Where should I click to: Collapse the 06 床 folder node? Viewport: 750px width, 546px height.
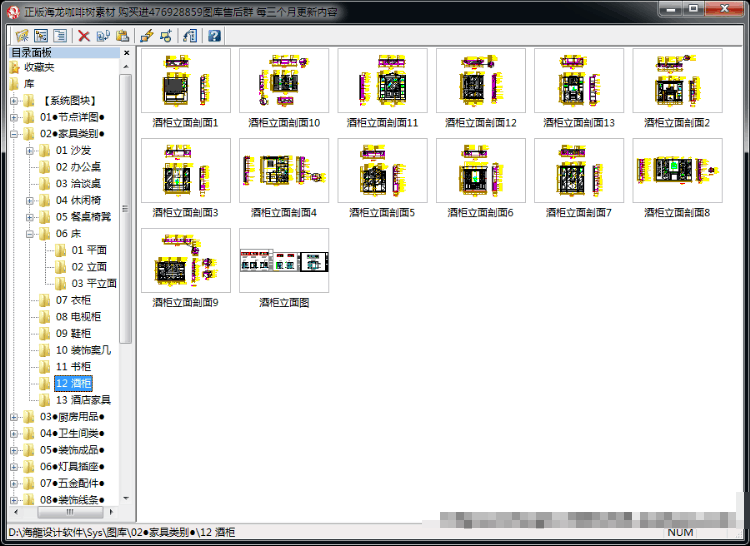[30, 234]
